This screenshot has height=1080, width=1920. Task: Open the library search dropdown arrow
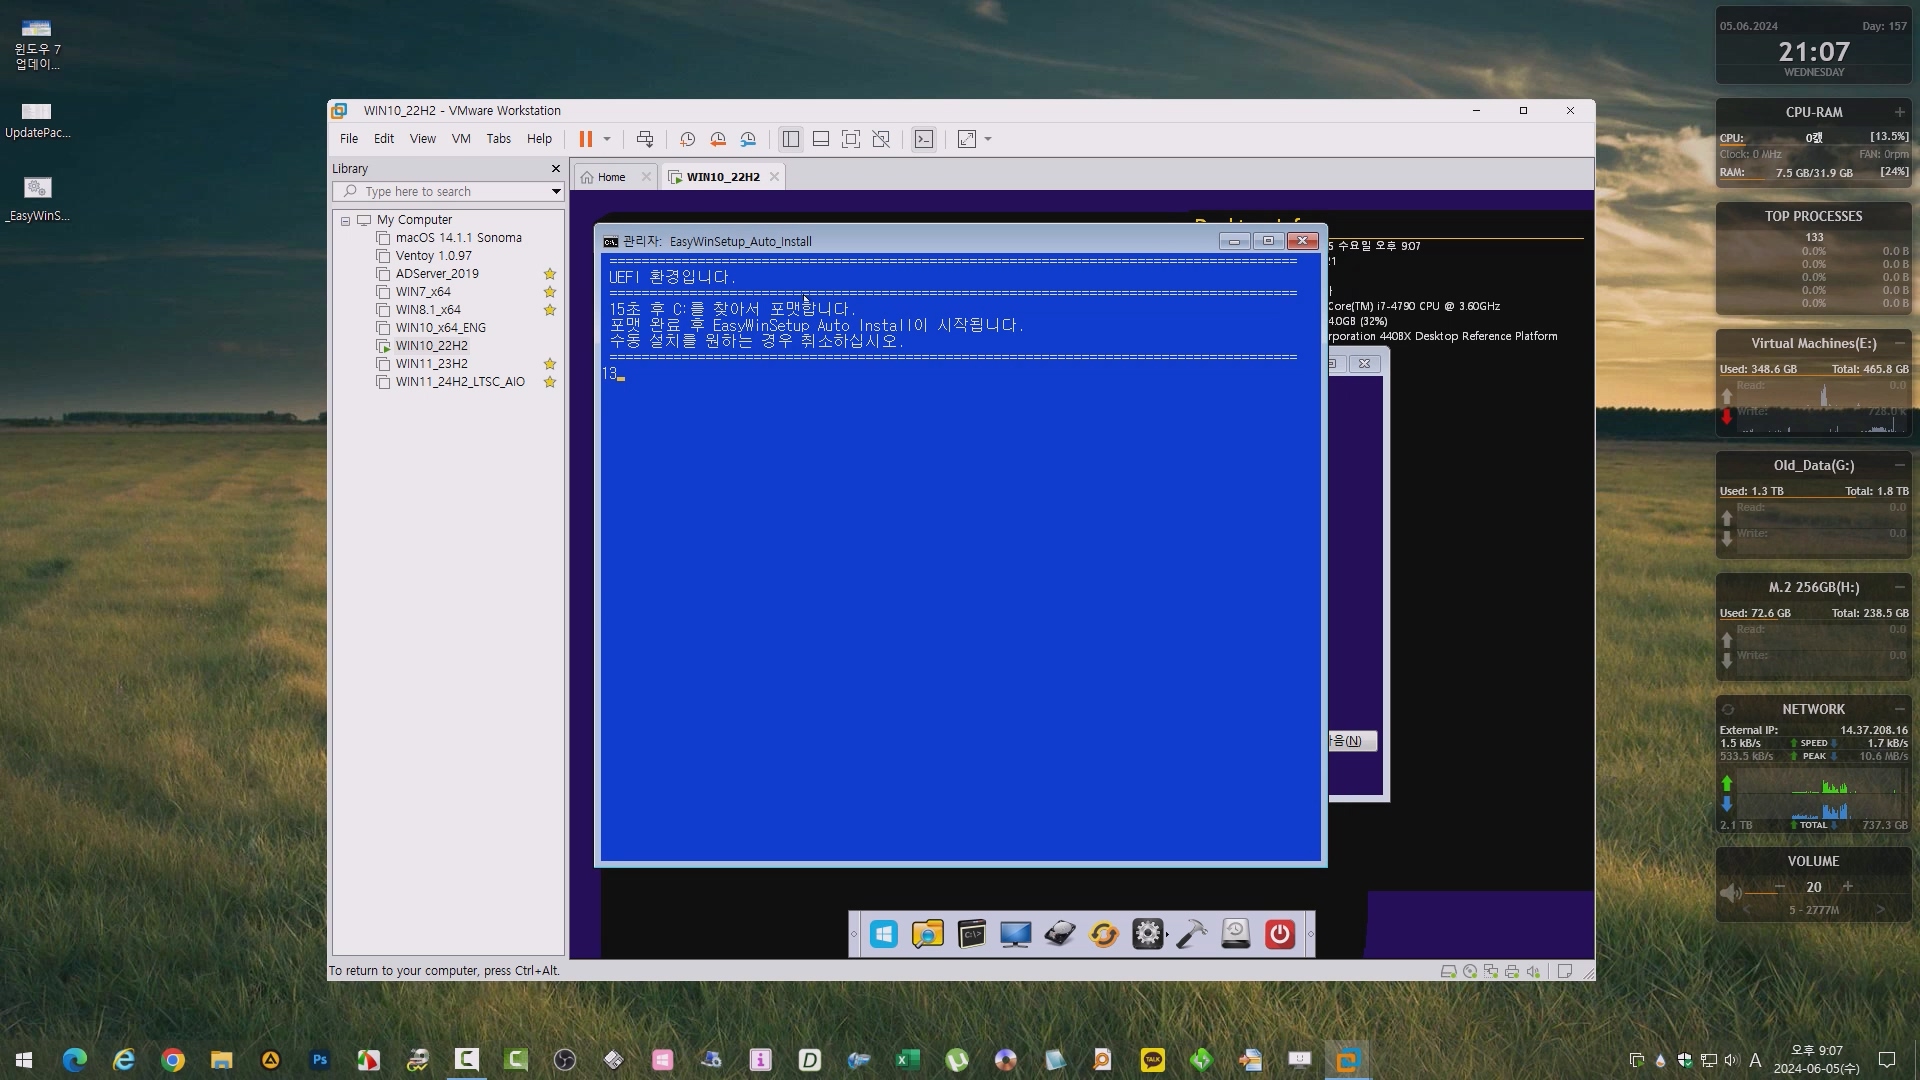point(556,191)
